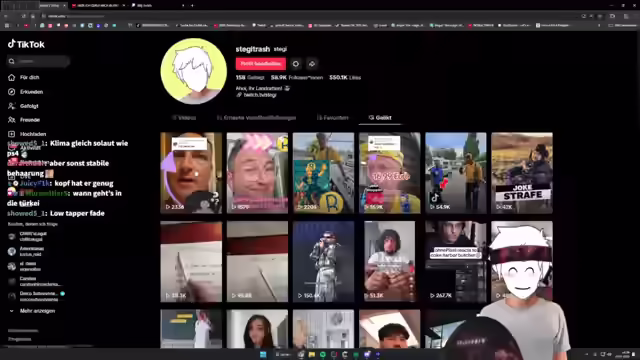Click the share profile arrow icon
The width and height of the screenshot is (640, 360).
tap(312, 64)
